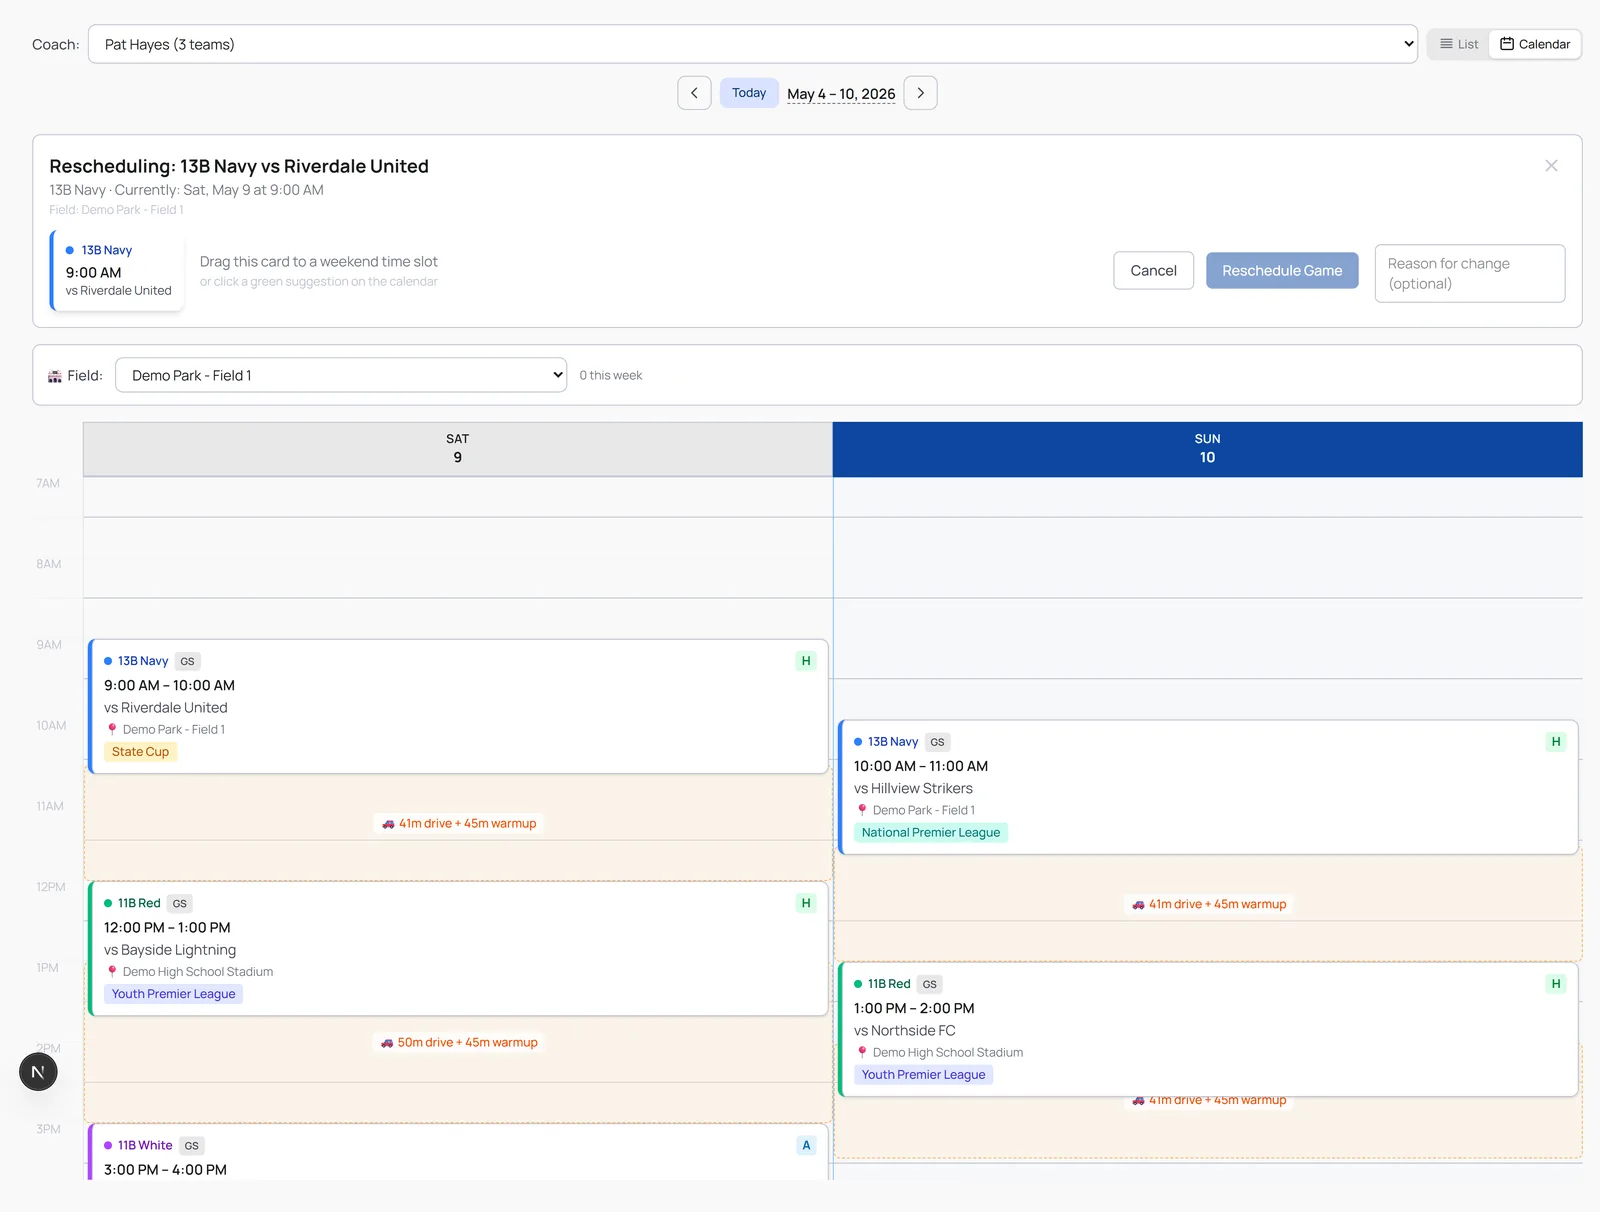Click the Today button
1600x1212 pixels.
tap(749, 93)
